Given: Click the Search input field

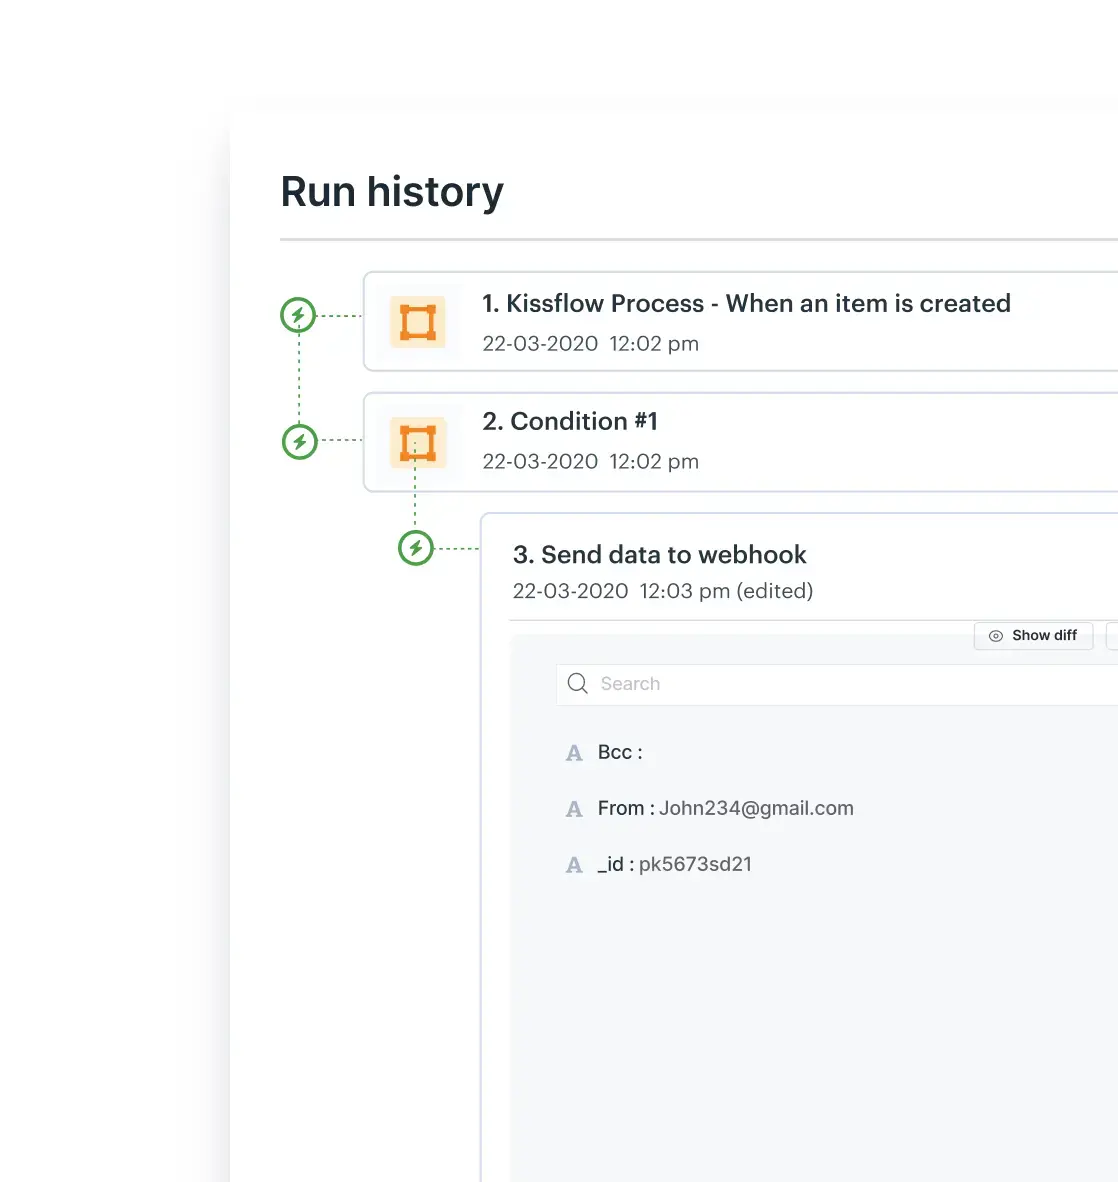Looking at the screenshot, I should [837, 684].
